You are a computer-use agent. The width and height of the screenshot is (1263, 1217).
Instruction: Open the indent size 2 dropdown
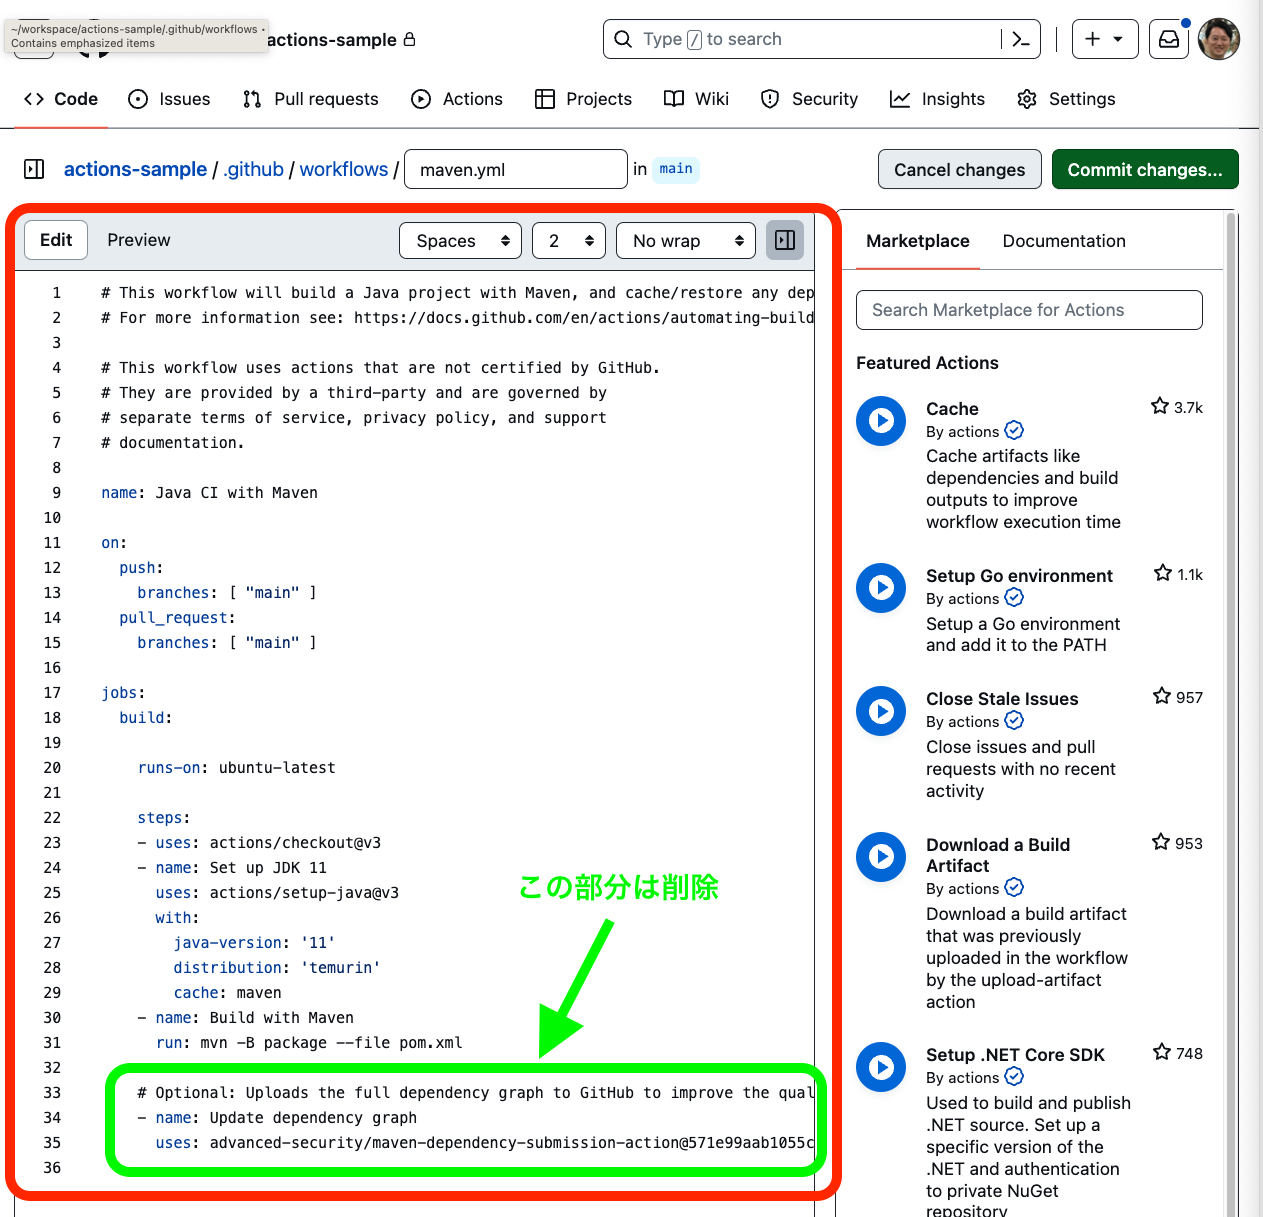569,240
